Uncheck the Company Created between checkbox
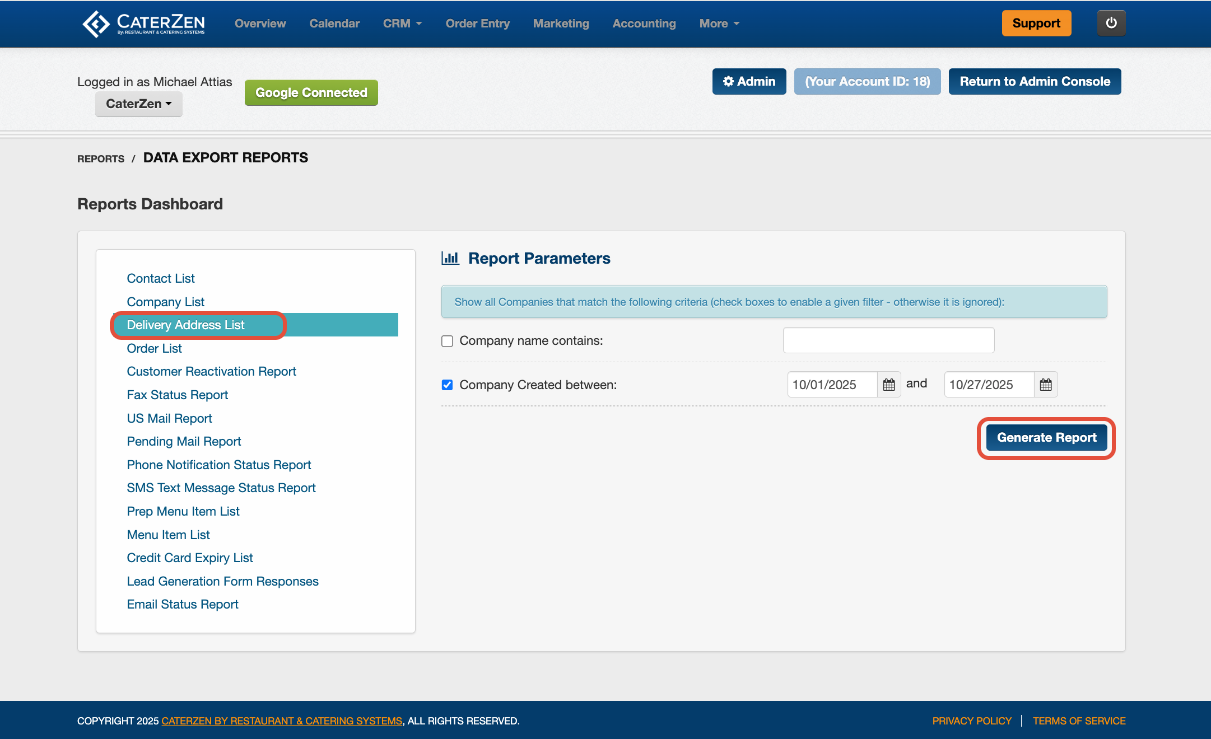1211x739 pixels. 447,384
